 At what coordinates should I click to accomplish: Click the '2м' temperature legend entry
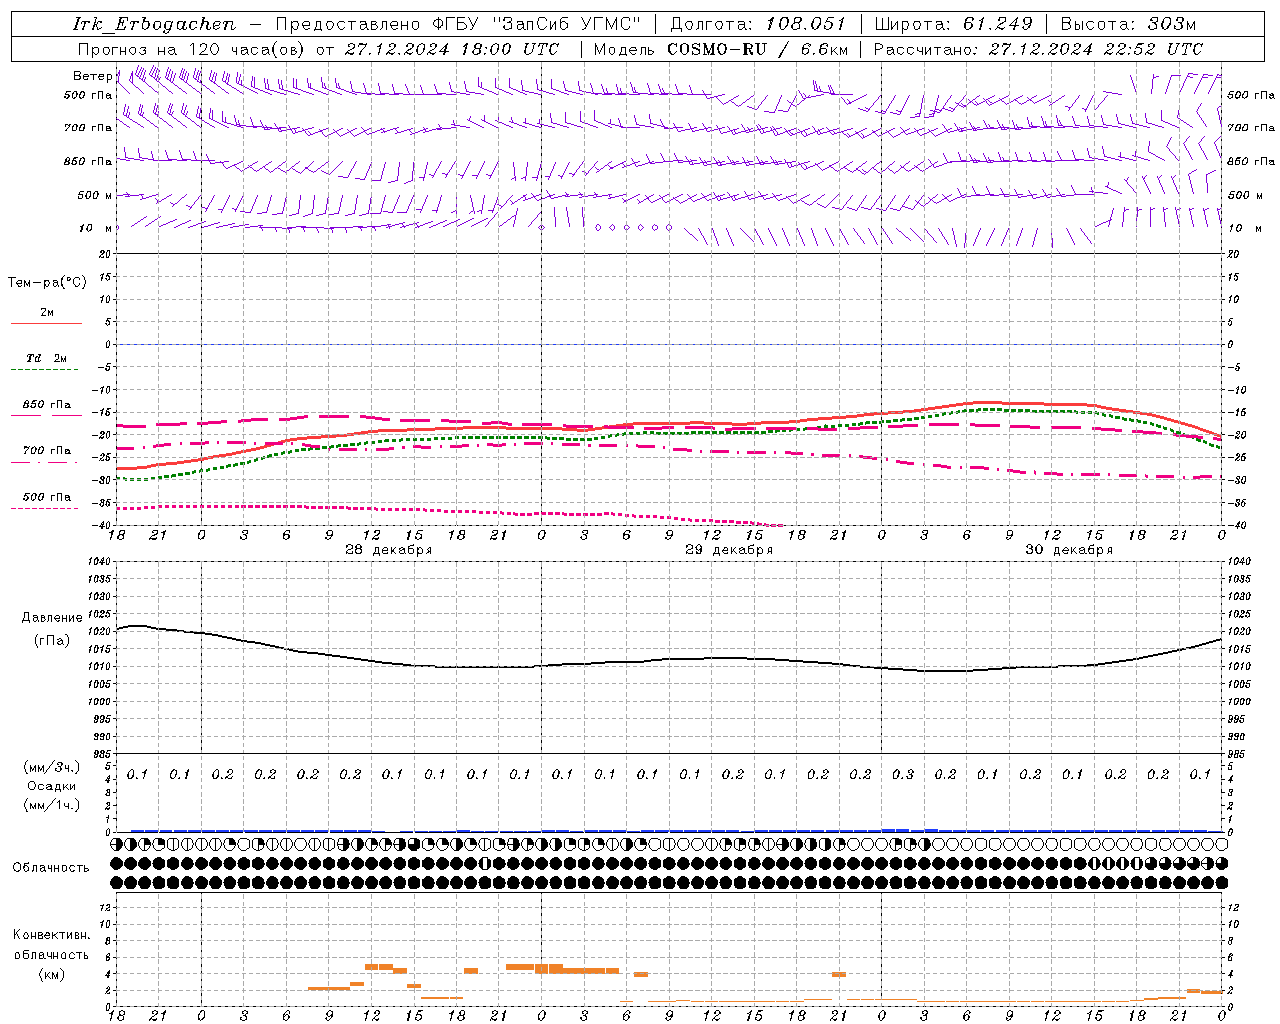pos(47,313)
